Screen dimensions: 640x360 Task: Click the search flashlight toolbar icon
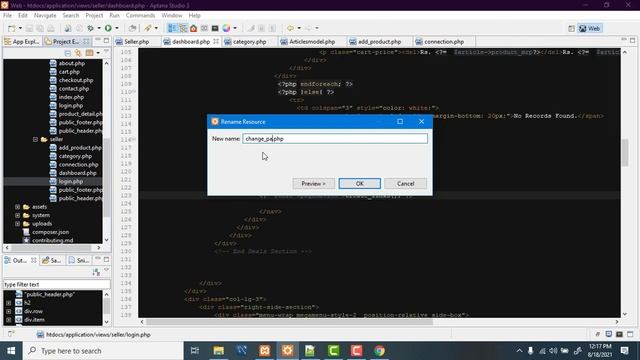tap(148, 28)
